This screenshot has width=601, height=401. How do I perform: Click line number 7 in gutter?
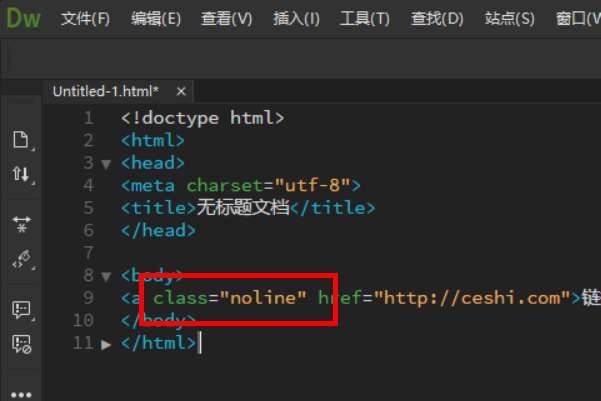(89, 253)
